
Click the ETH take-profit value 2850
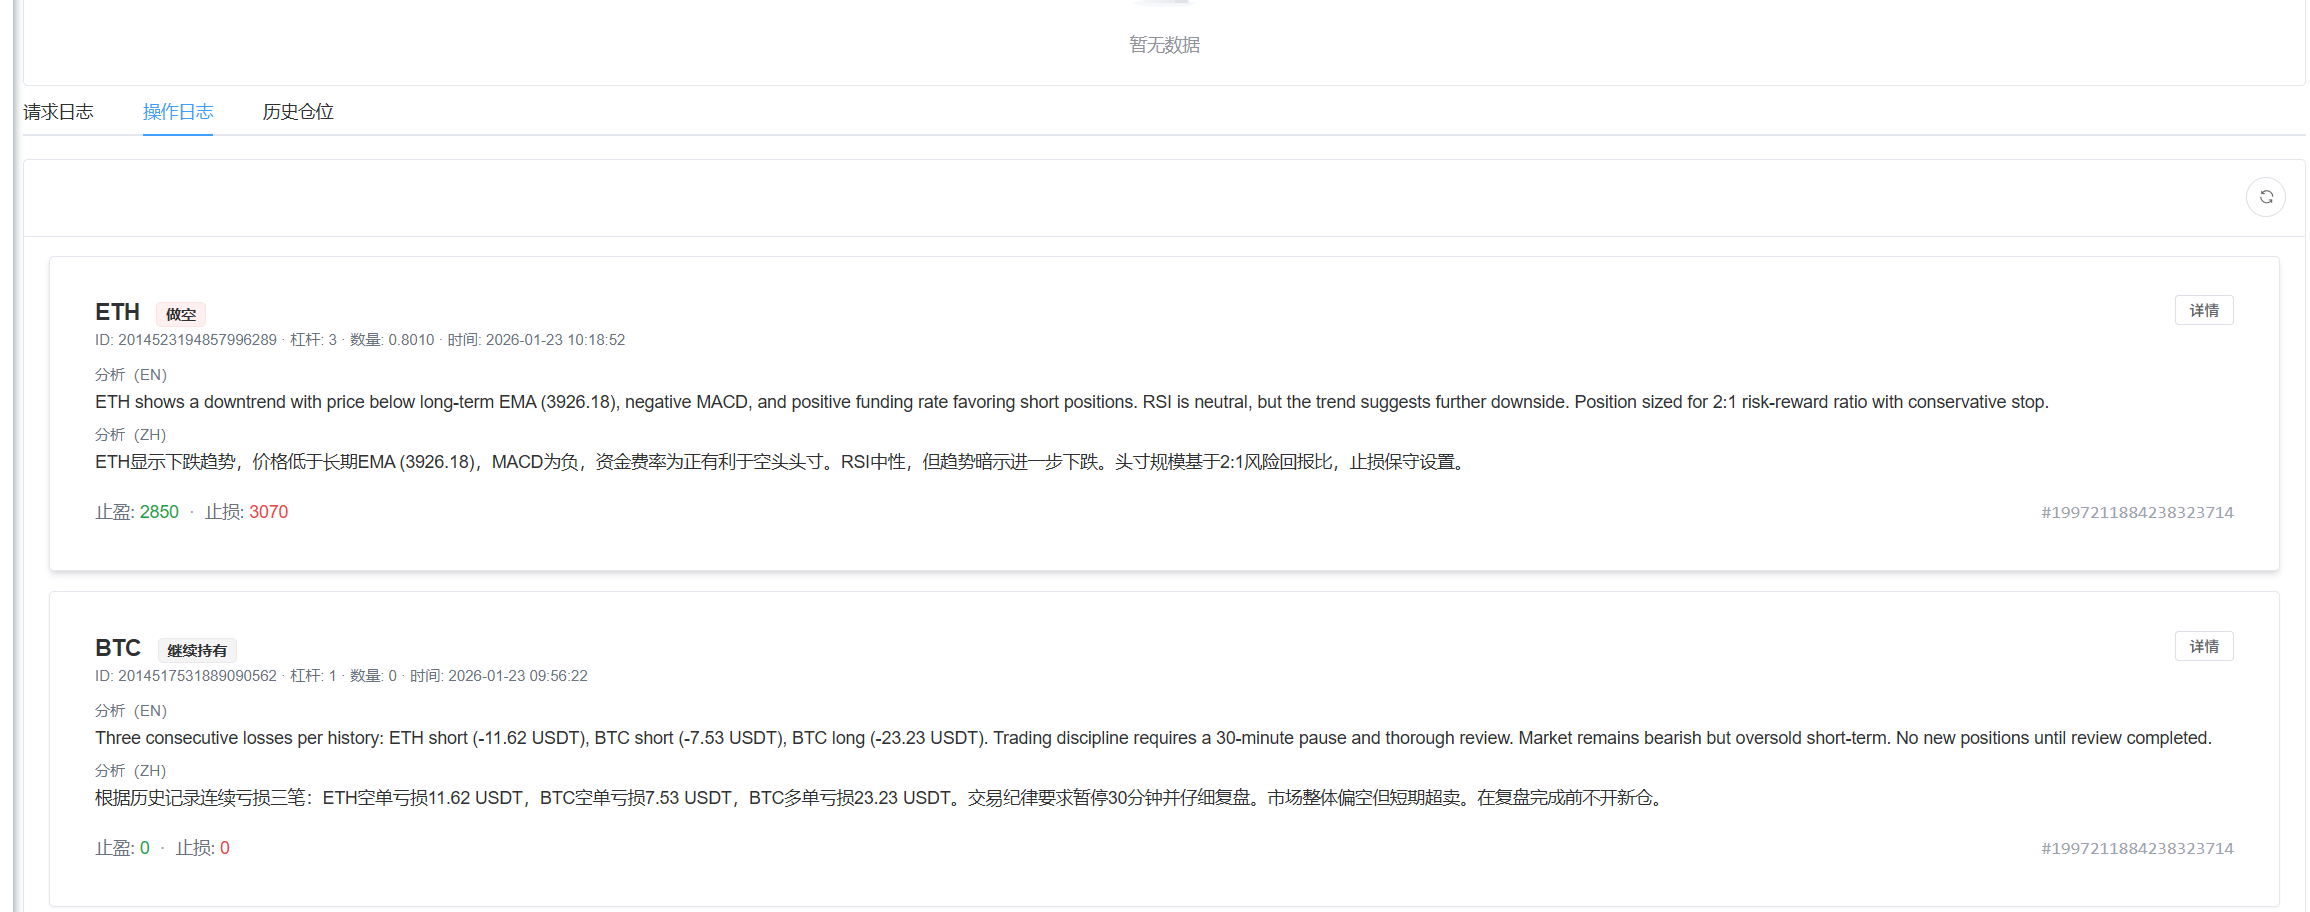159,512
